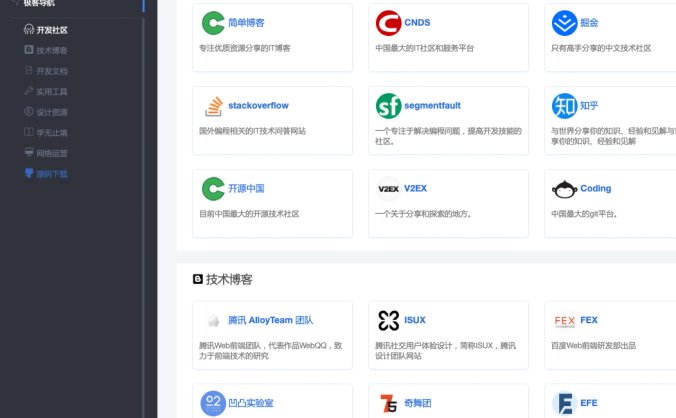The width and height of the screenshot is (676, 418).
Task: Click the stackoverflow orange stack logo
Action: coord(214,106)
